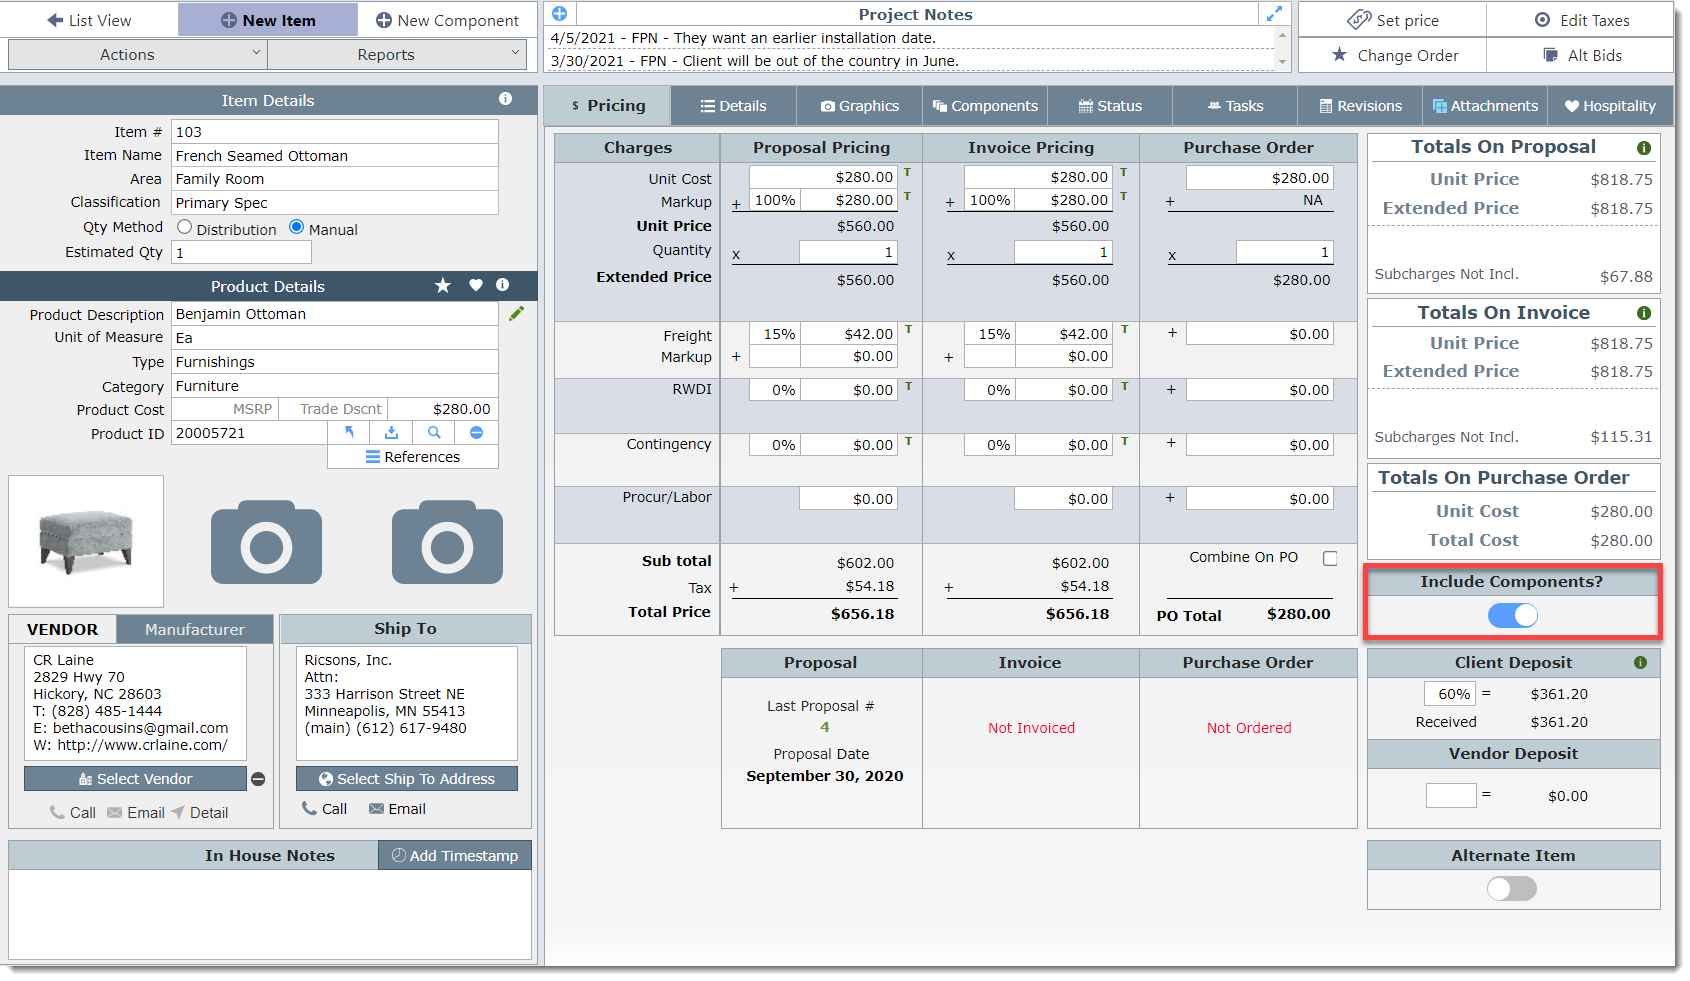Open Actions dropdown
The image size is (1690, 981).
138,55
